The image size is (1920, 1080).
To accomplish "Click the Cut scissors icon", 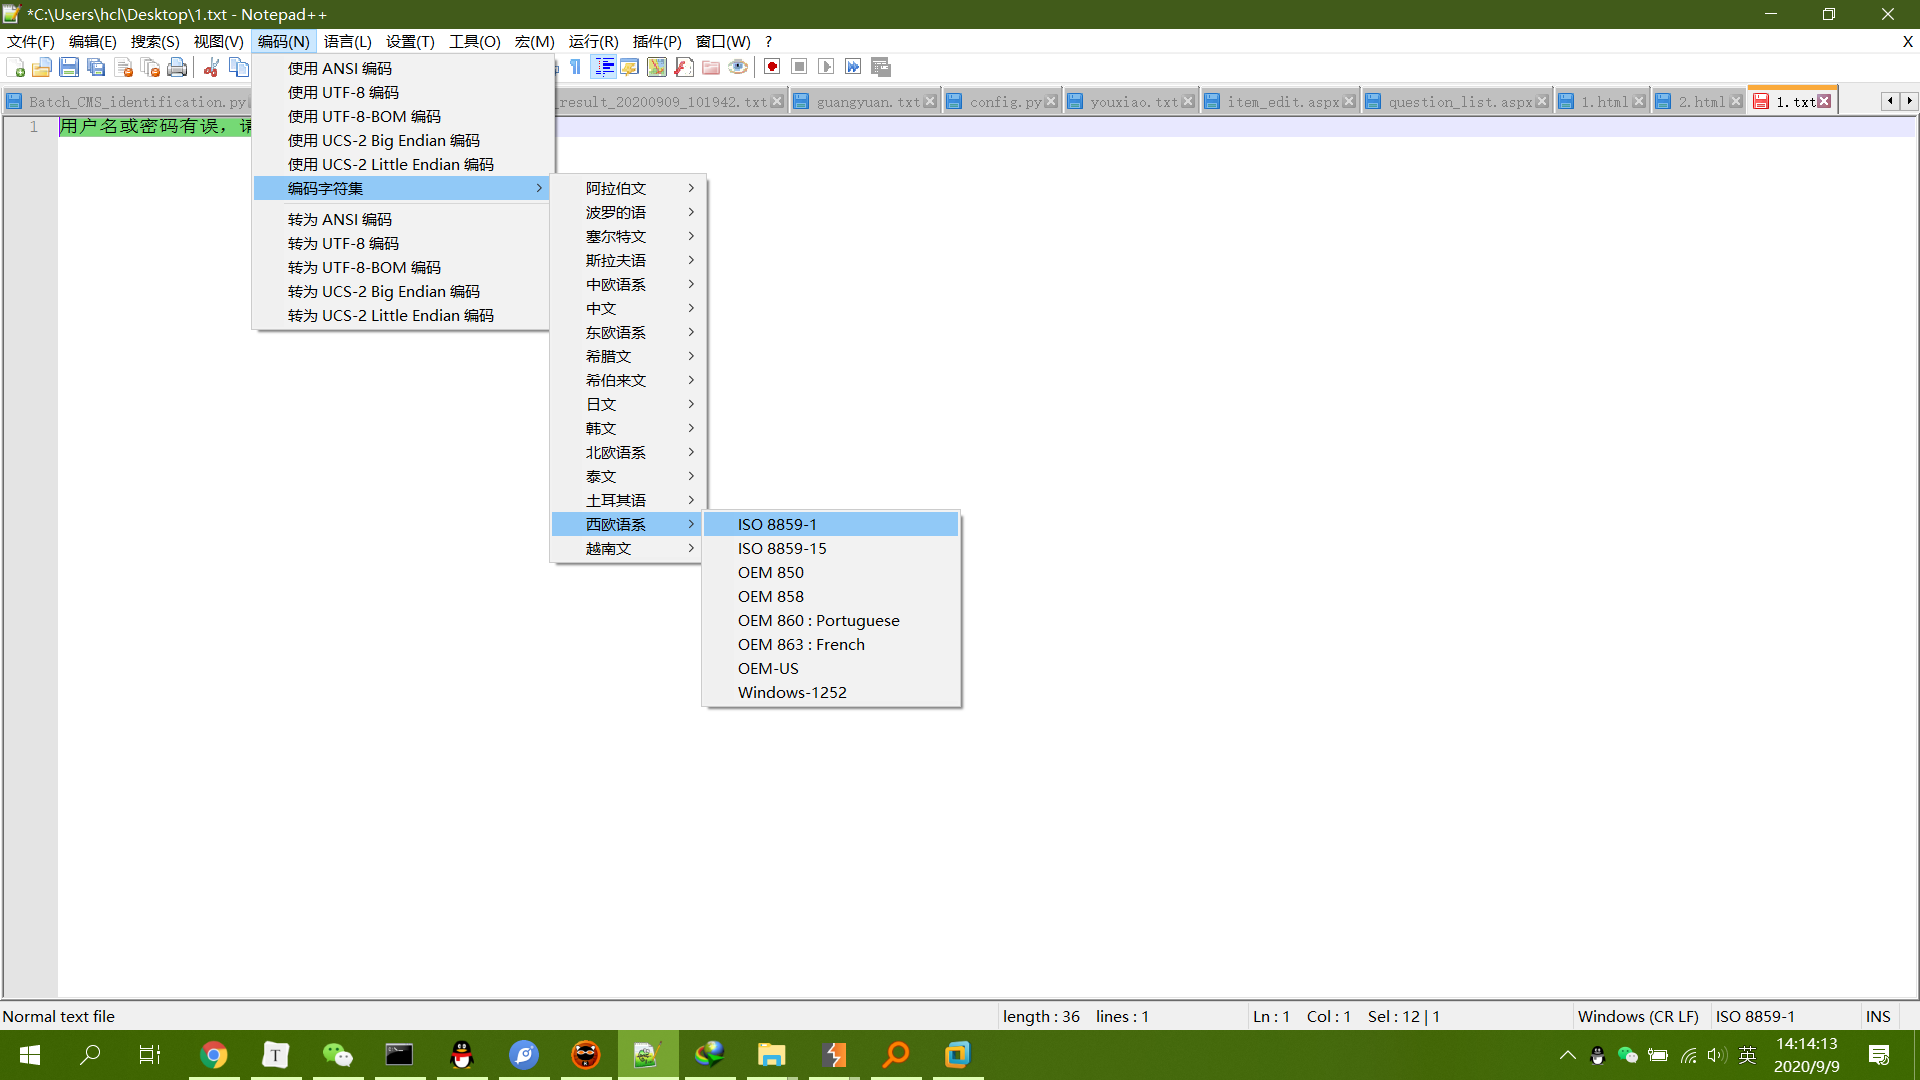I will click(x=211, y=67).
